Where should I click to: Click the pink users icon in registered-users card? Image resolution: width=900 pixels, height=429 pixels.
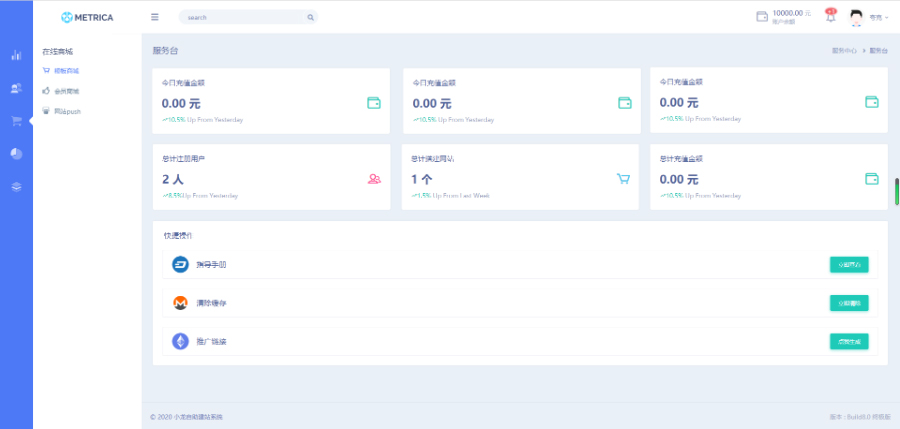point(374,179)
